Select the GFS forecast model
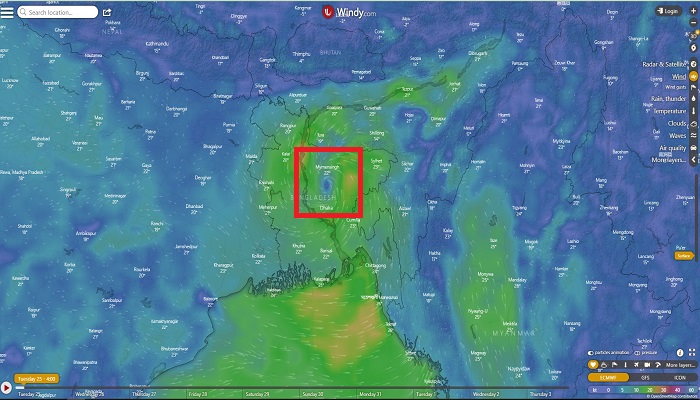 tap(645, 377)
